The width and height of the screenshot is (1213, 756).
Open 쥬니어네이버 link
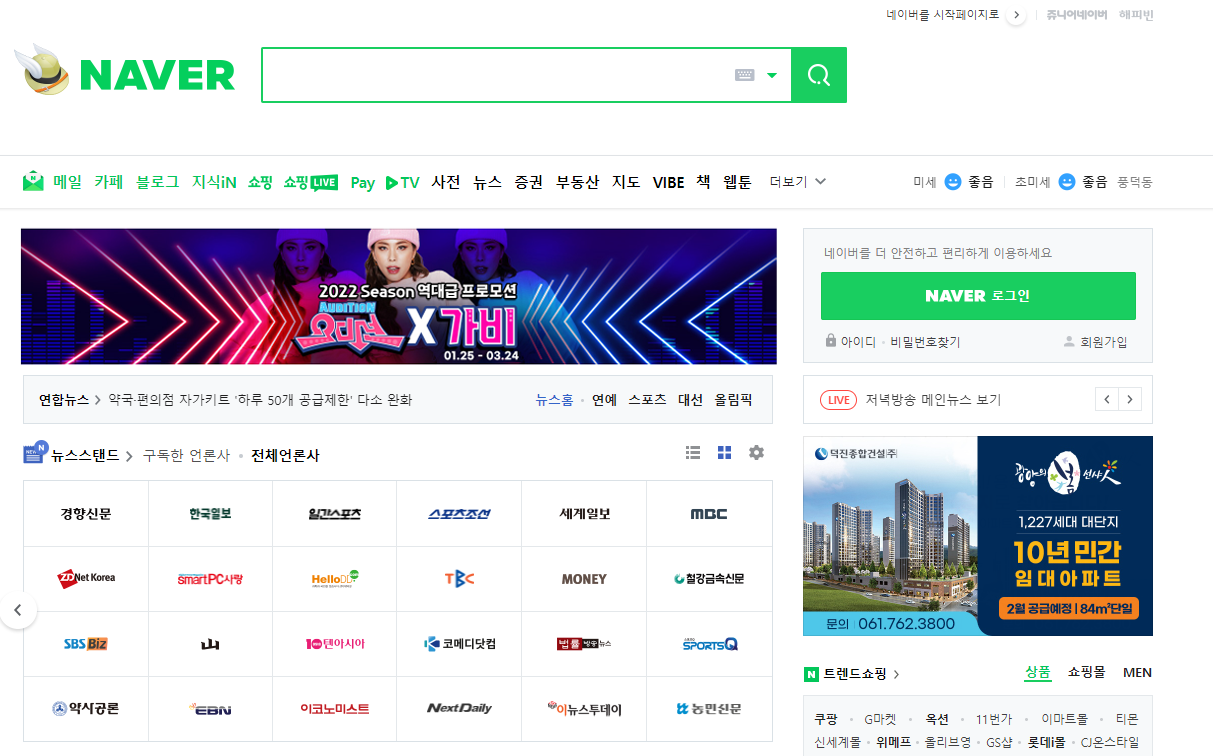pyautogui.click(x=1077, y=15)
